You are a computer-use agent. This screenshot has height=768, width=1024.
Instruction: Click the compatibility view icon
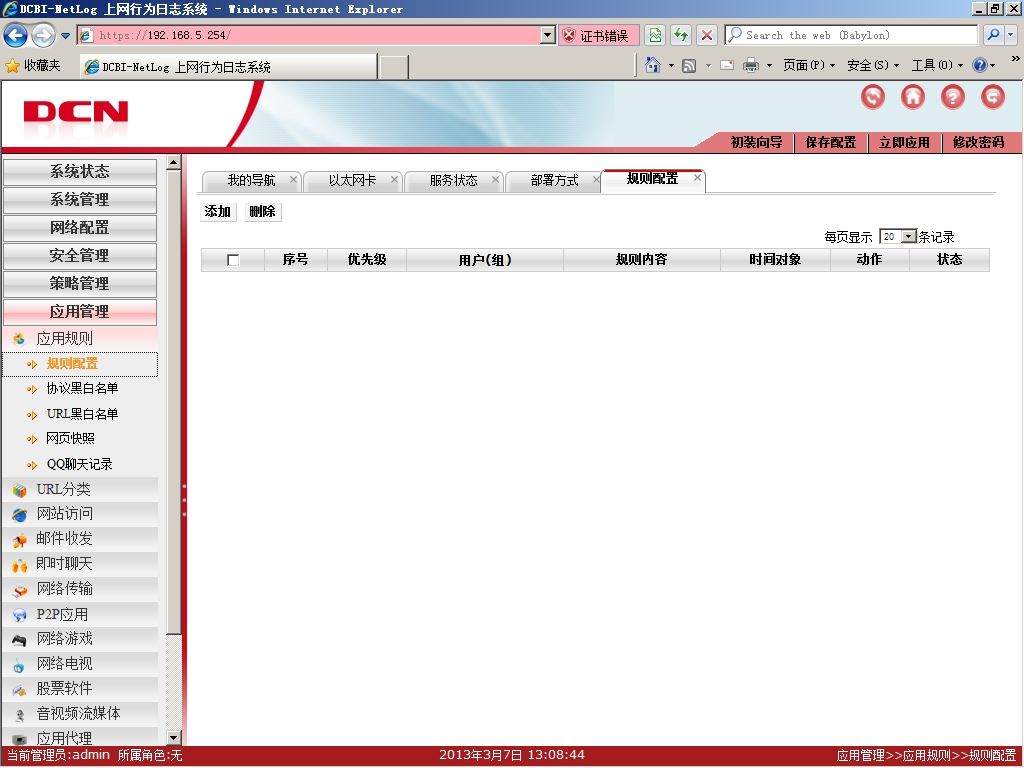tap(655, 35)
